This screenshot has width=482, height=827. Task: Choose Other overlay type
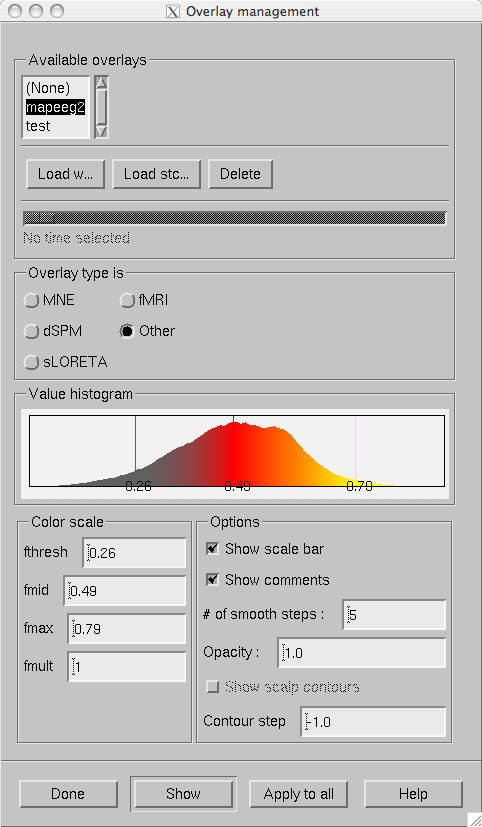click(127, 331)
